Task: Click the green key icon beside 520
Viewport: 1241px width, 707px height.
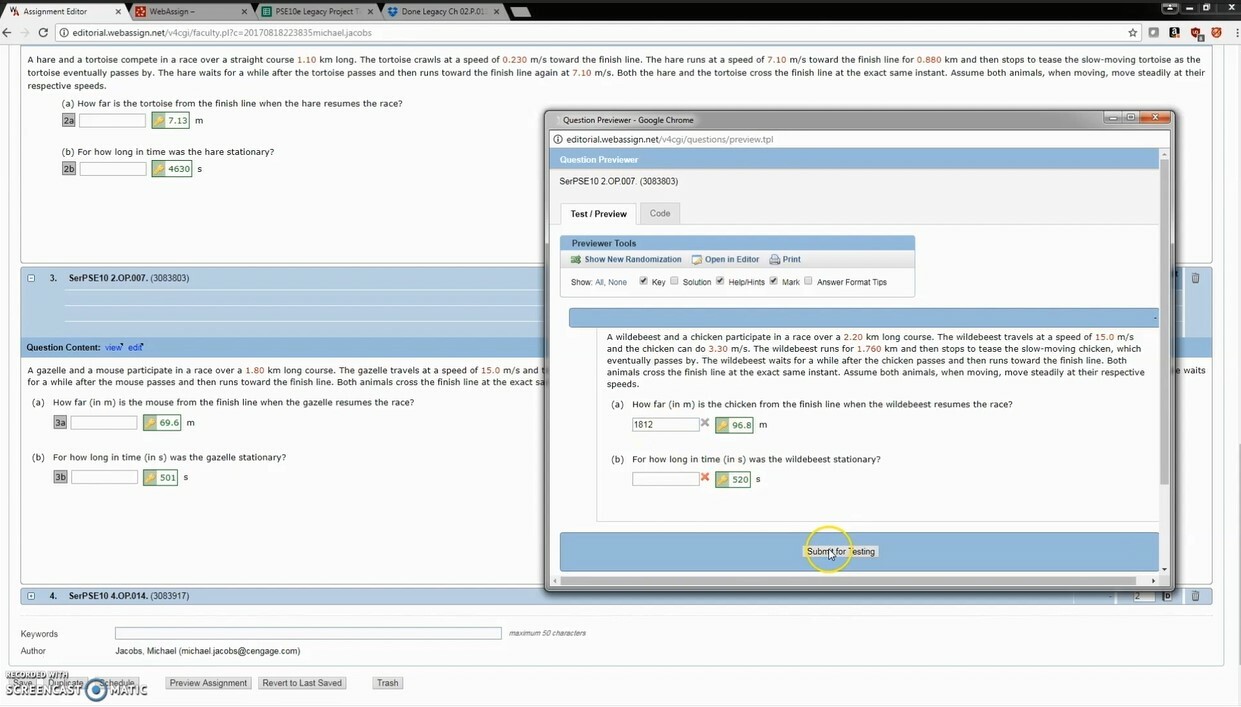Action: tap(724, 478)
